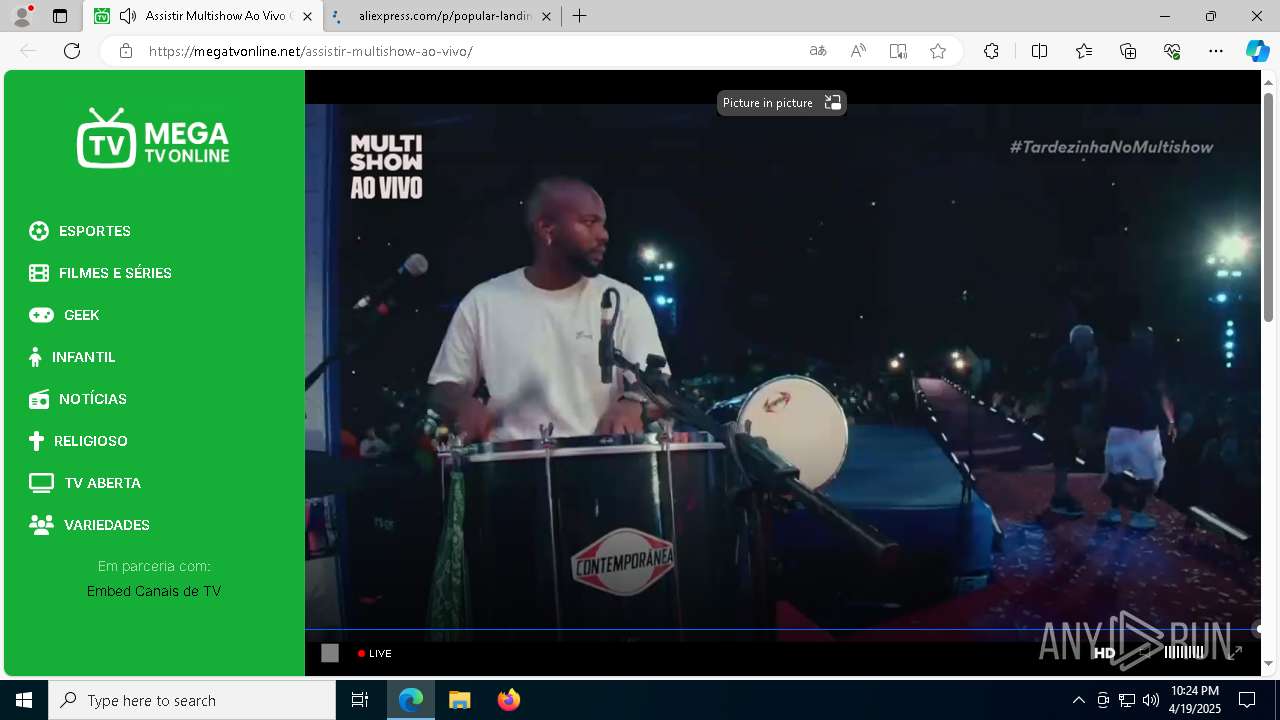Click the child figure Infantil icon
This screenshot has height=720, width=1280.
point(35,357)
